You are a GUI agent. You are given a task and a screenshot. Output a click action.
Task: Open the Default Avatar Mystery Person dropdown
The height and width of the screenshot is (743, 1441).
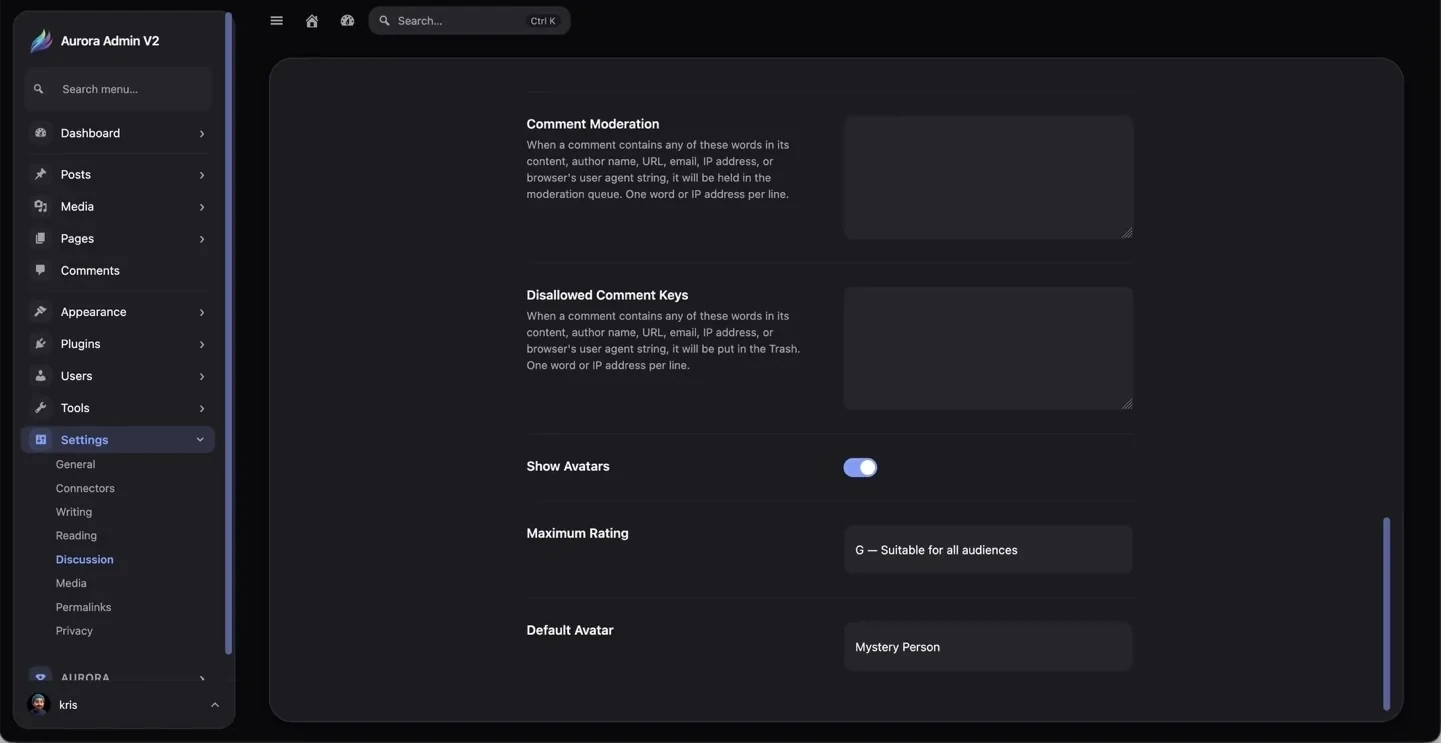(x=988, y=647)
